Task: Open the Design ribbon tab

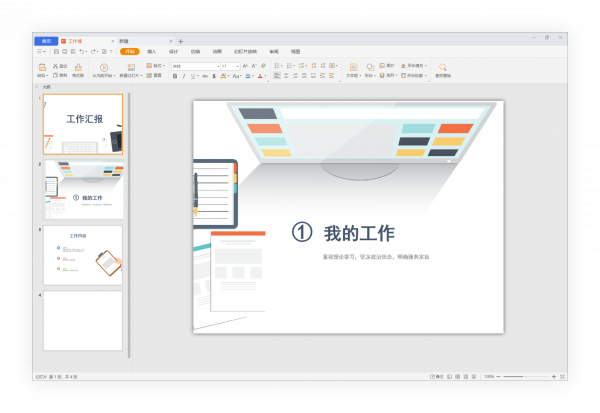Action: coord(173,51)
